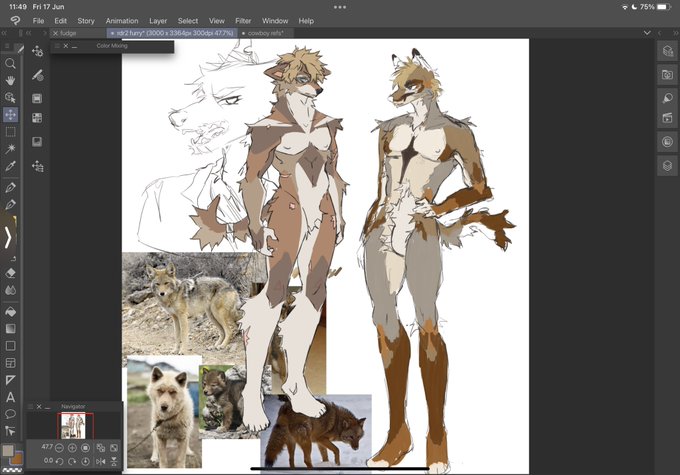The image size is (680, 475).
Task: Toggle vertical flip in Navigator
Action: tap(114, 461)
